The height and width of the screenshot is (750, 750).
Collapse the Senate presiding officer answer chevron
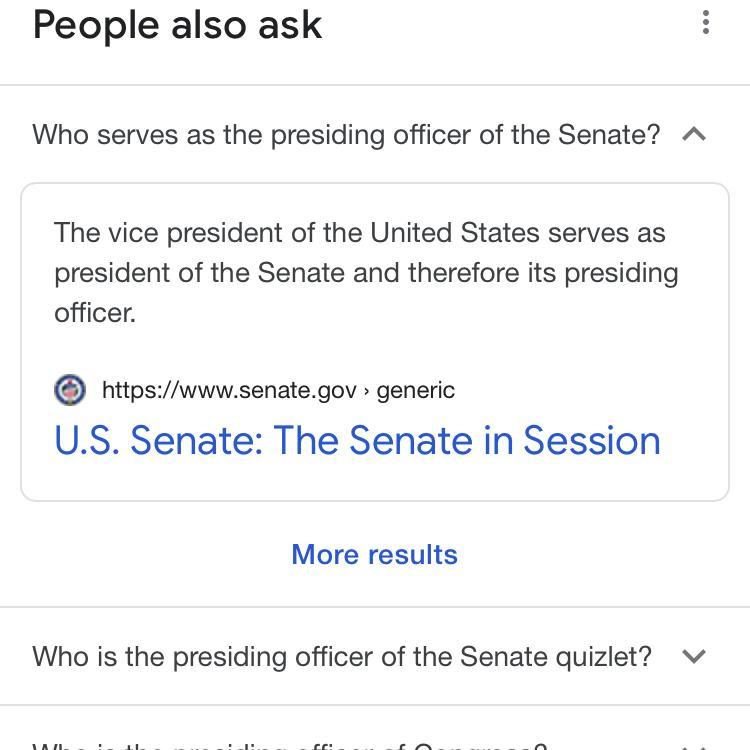point(694,134)
